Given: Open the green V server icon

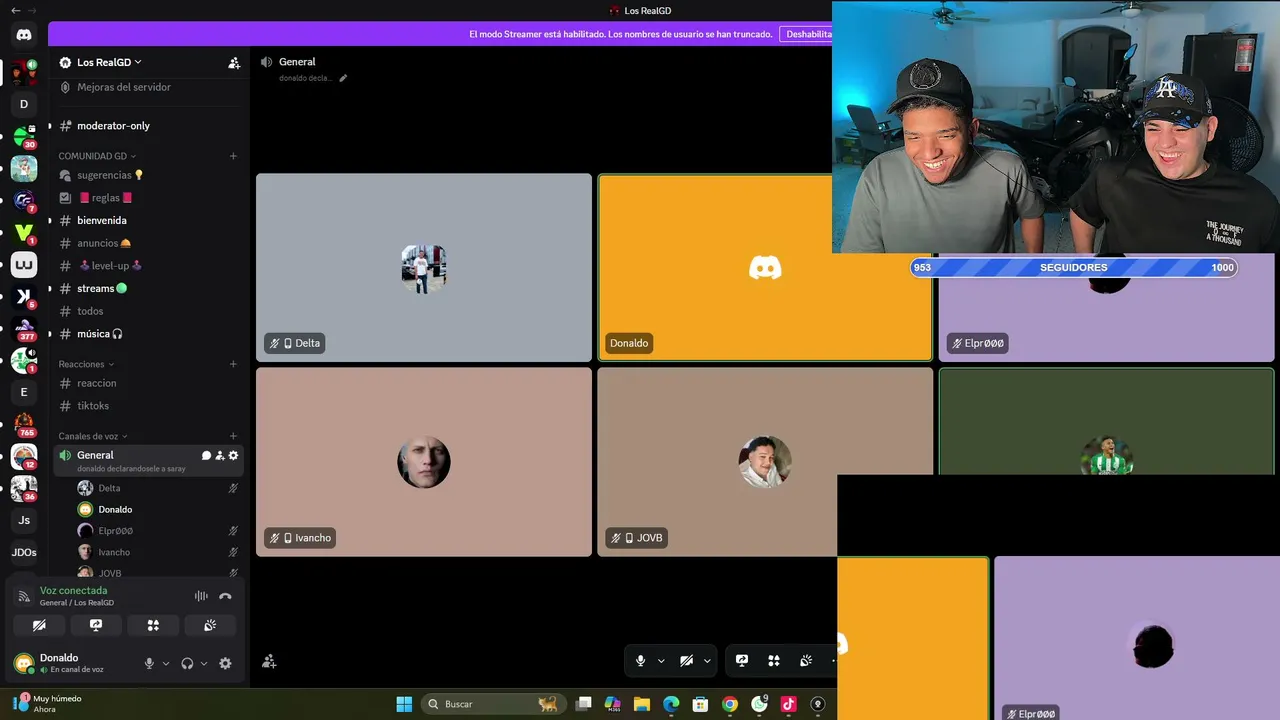Looking at the screenshot, I should (24, 232).
